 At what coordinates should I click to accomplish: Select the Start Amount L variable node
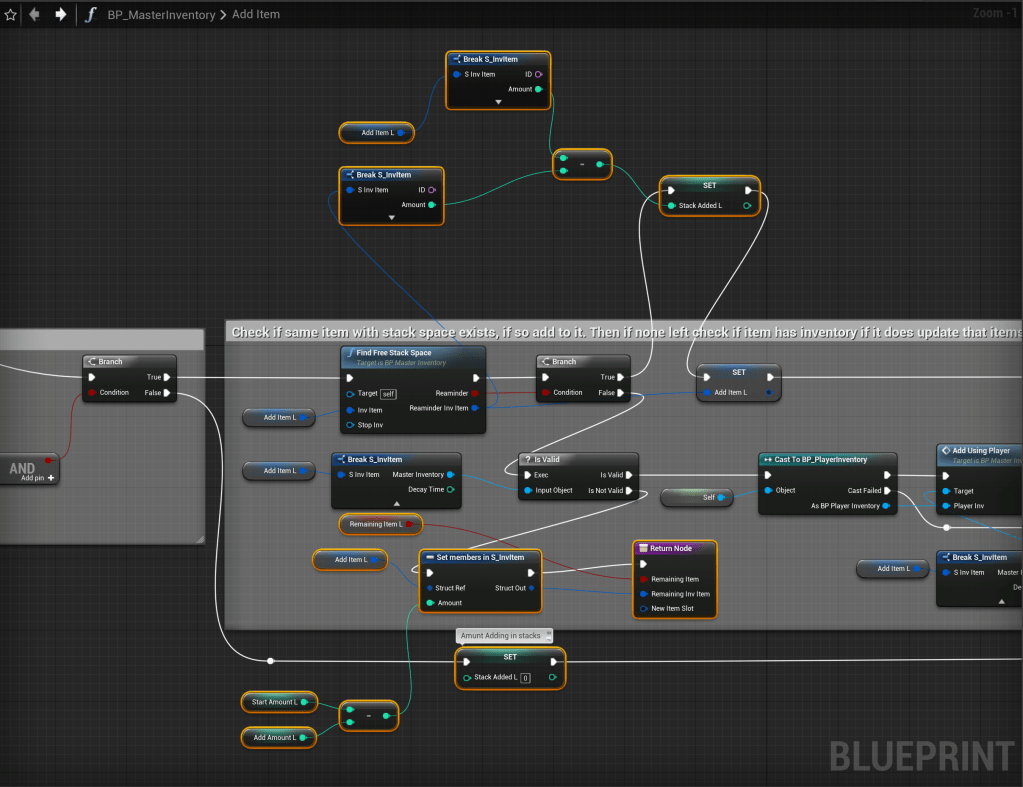pos(278,702)
